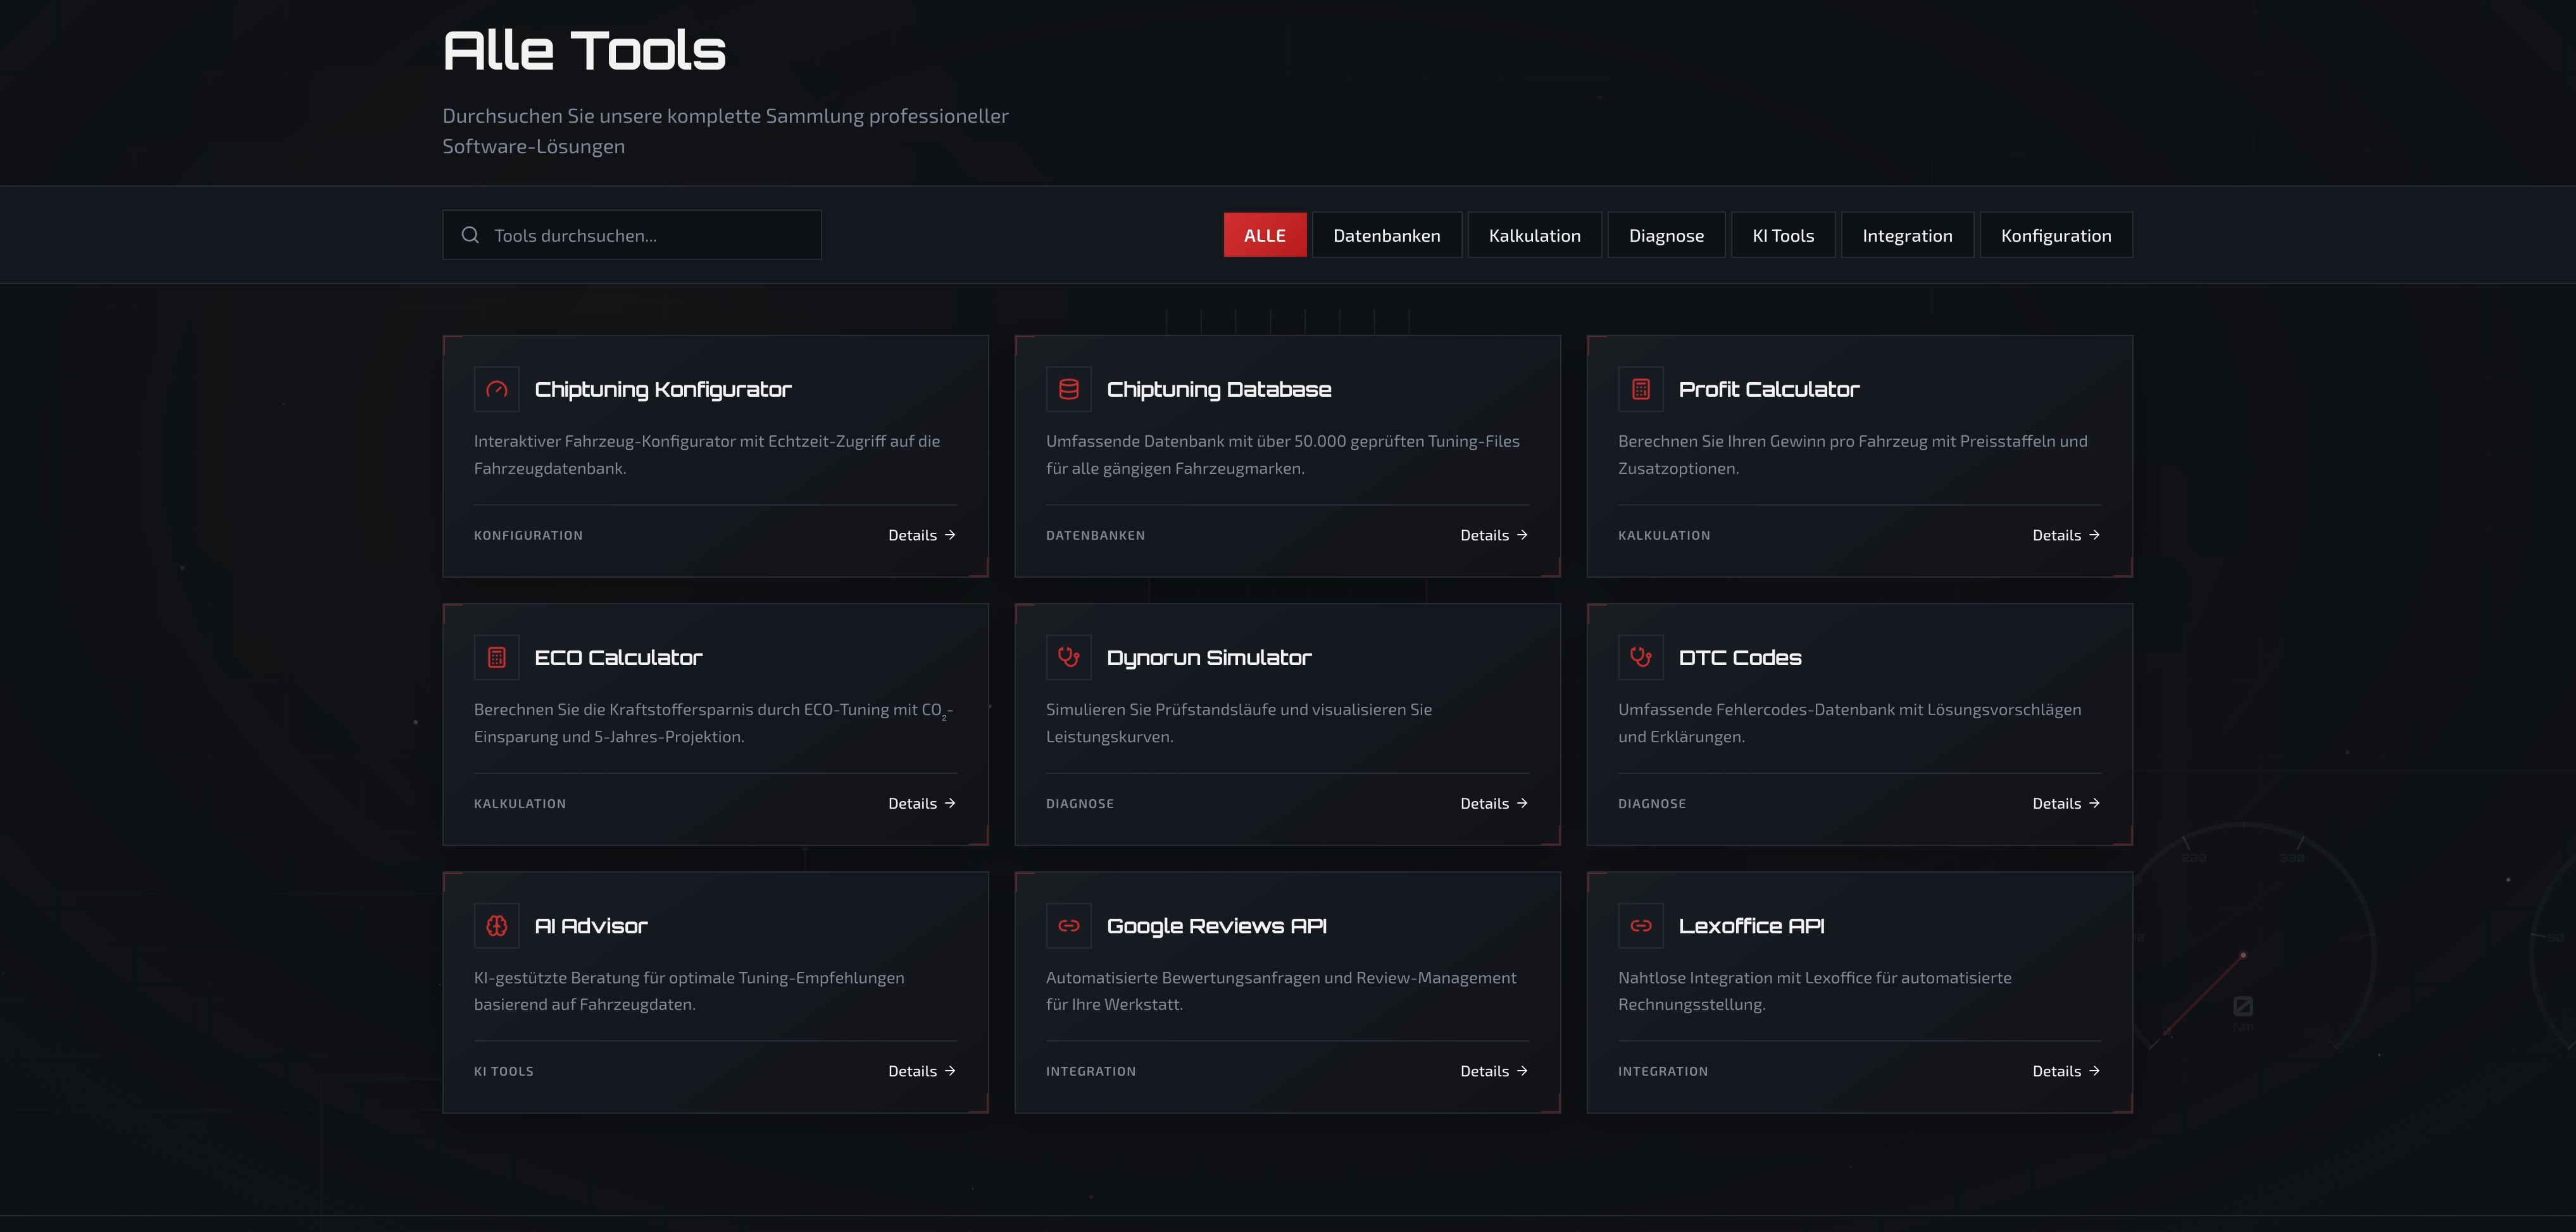Click the Lexoffice API card title
Image resolution: width=2576 pixels, height=1232 pixels.
pyautogui.click(x=1752, y=926)
